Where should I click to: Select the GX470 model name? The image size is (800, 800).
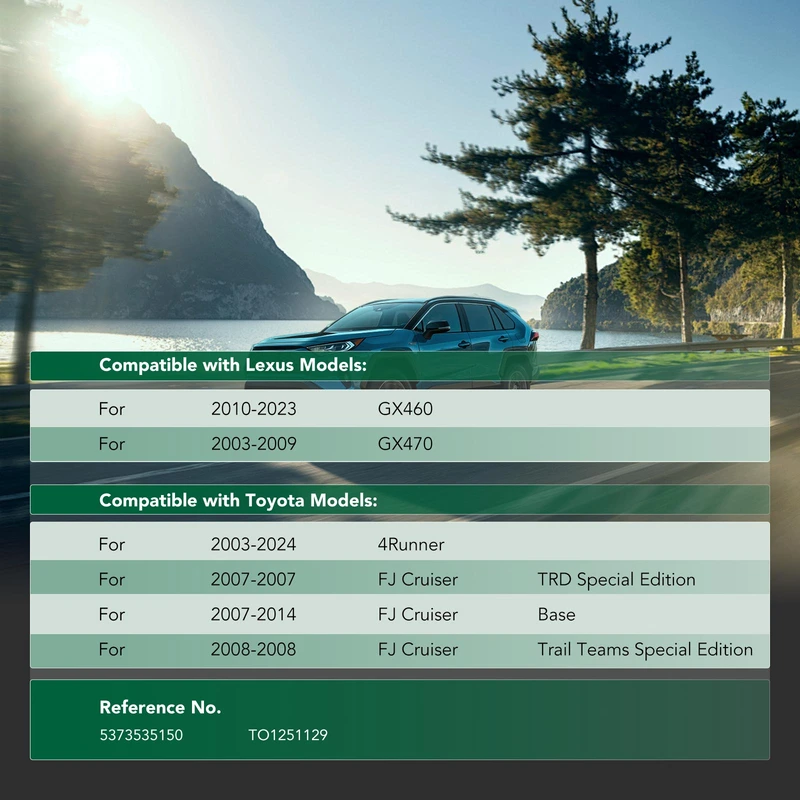coord(405,444)
